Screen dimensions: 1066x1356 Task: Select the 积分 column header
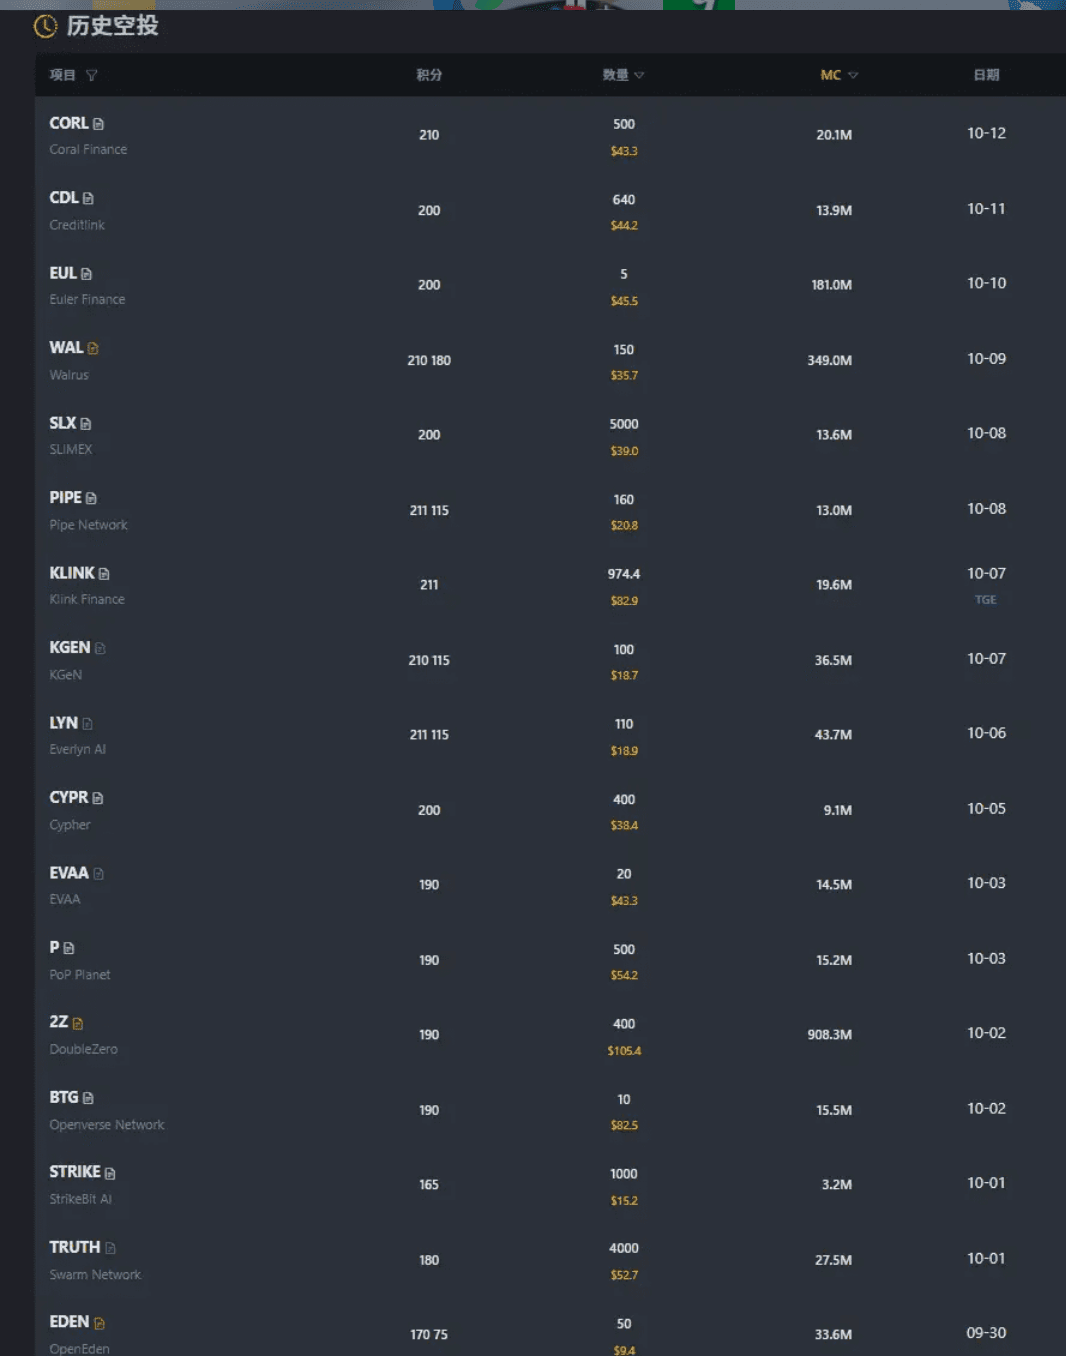(429, 75)
